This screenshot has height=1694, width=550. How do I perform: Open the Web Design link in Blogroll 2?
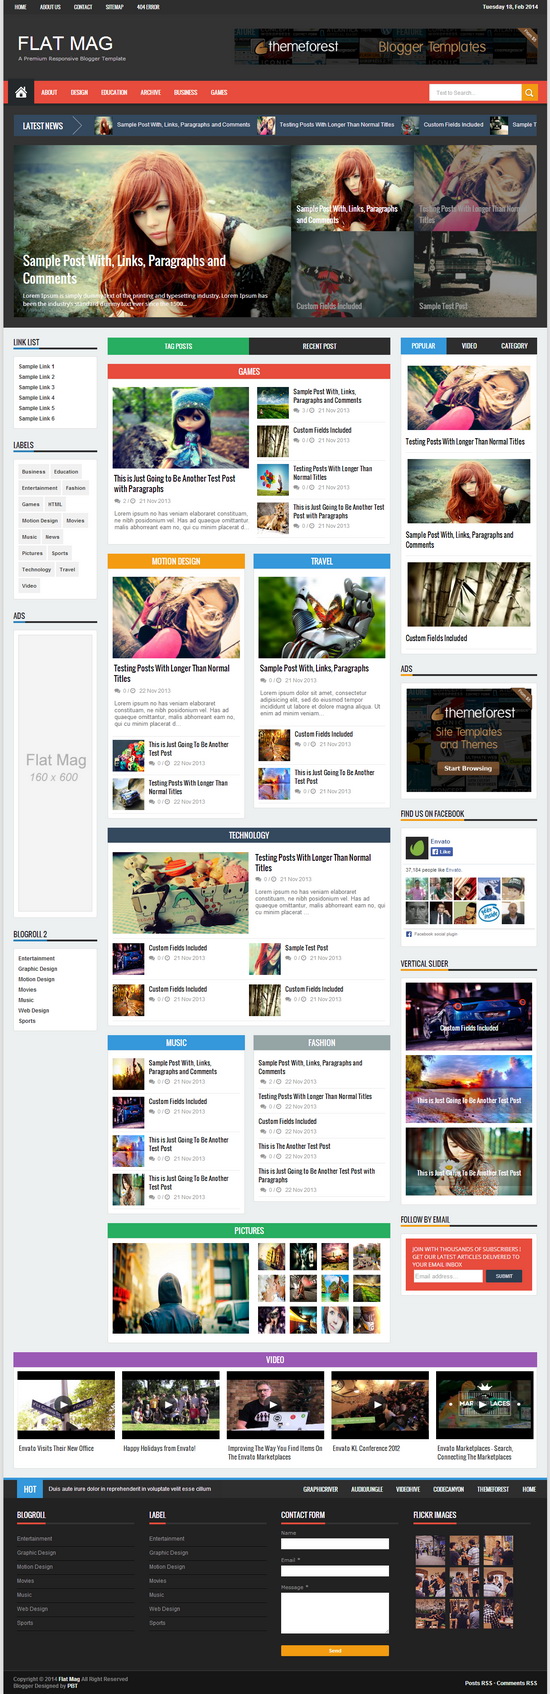(33, 1010)
